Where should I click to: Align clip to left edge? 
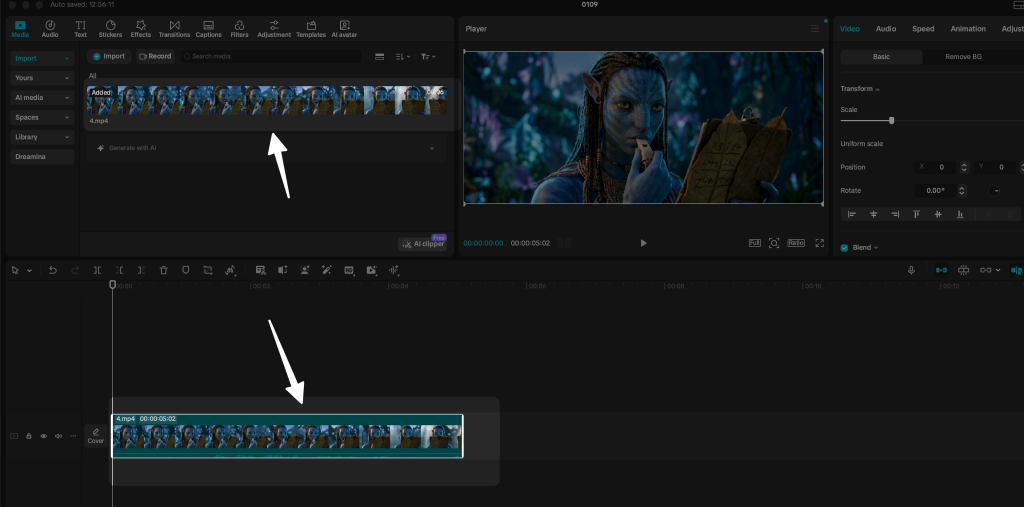(852, 214)
